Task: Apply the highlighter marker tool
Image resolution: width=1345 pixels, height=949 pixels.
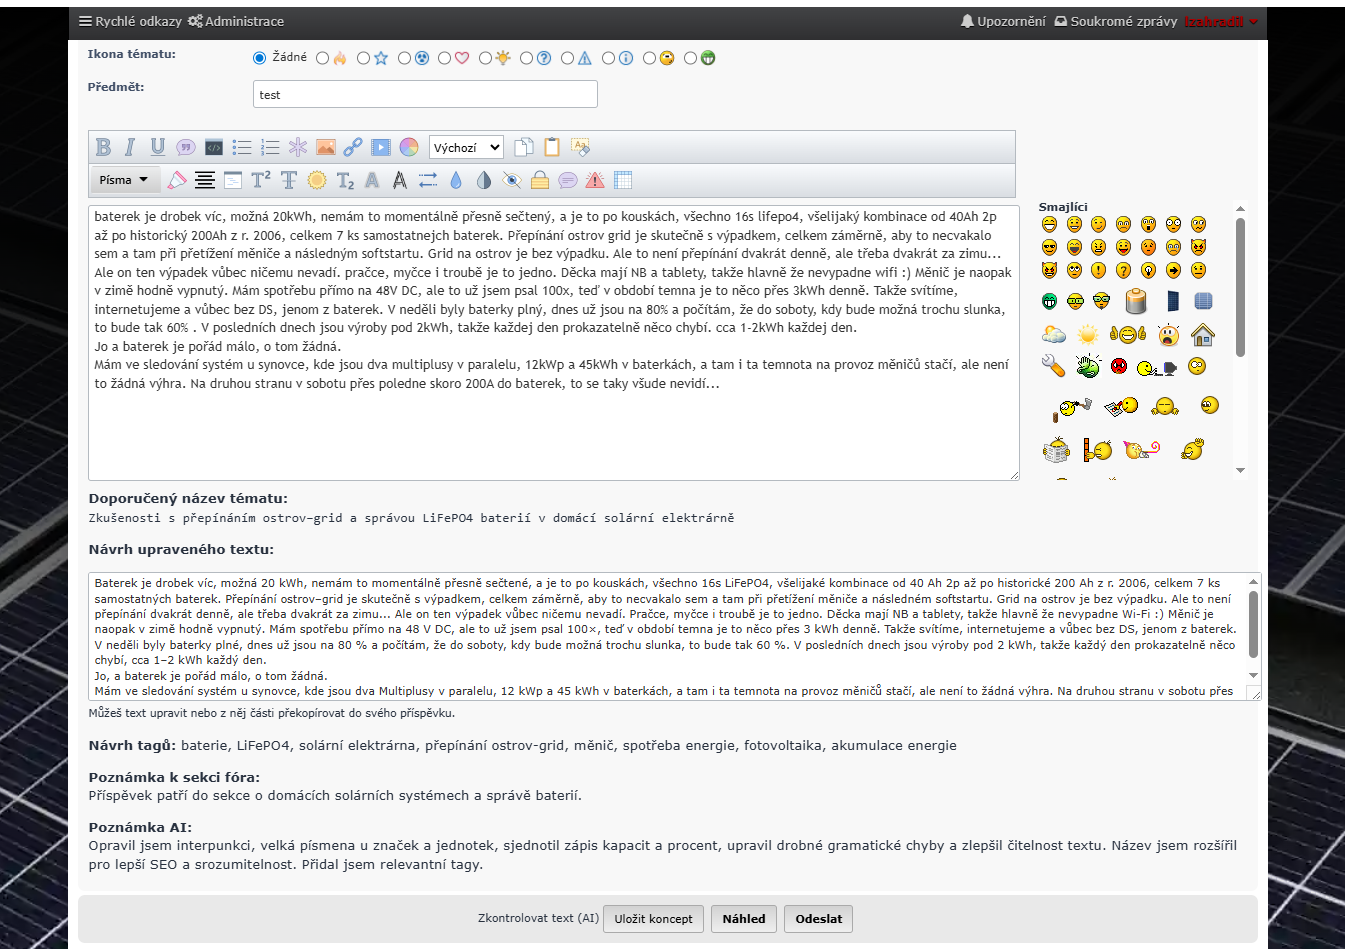Action: pyautogui.click(x=177, y=180)
